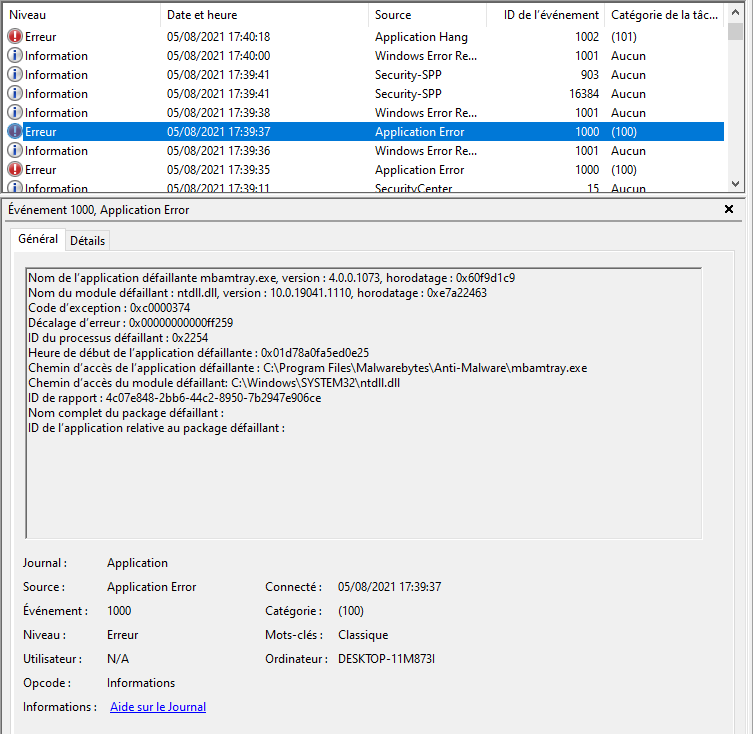Select the Application Hang event row

[364, 37]
